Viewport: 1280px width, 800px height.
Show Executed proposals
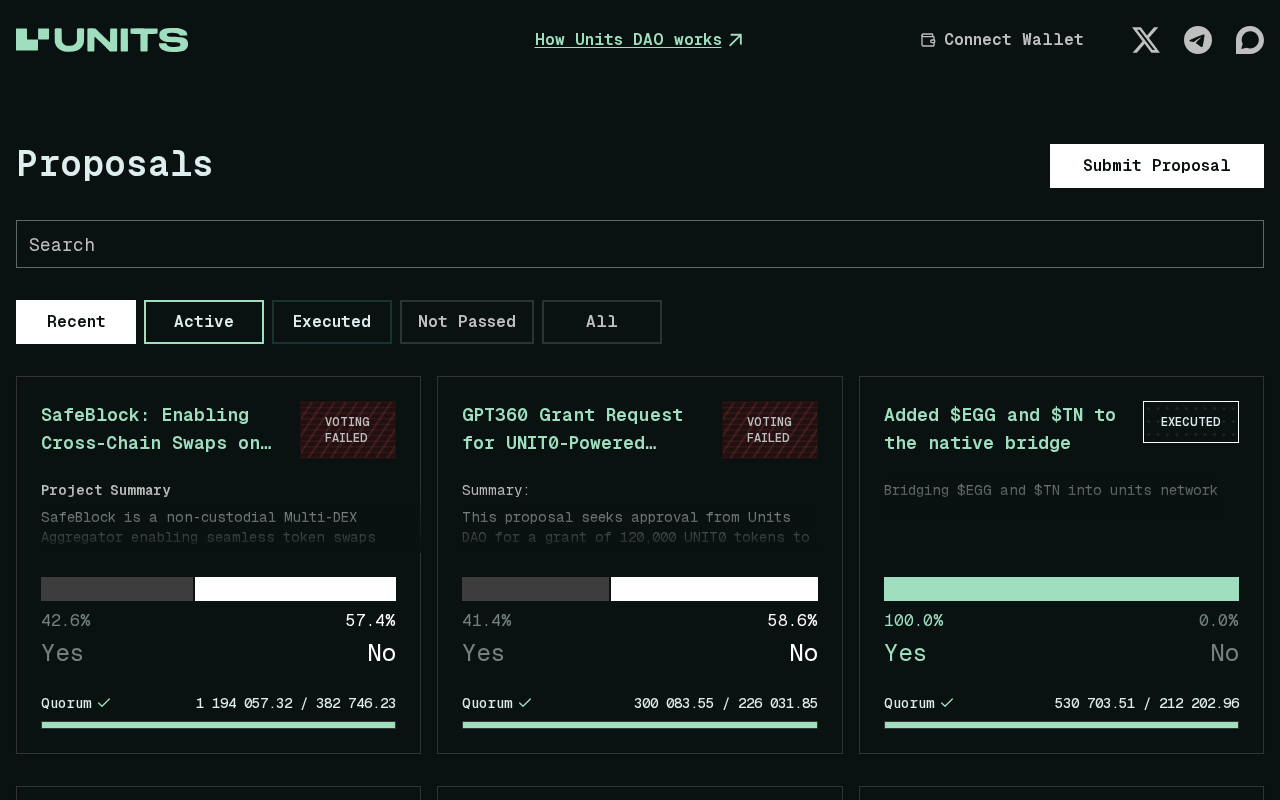pyautogui.click(x=332, y=322)
